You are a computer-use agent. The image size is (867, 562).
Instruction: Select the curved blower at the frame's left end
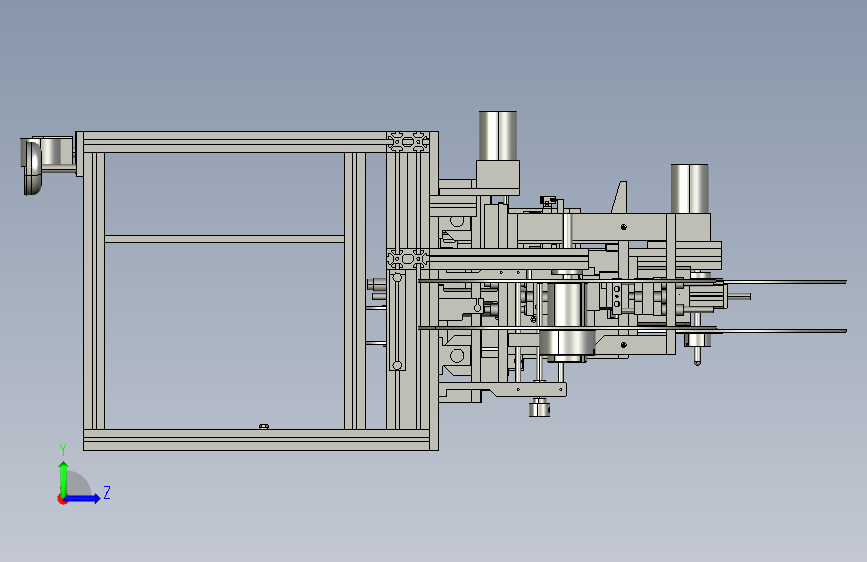33,166
